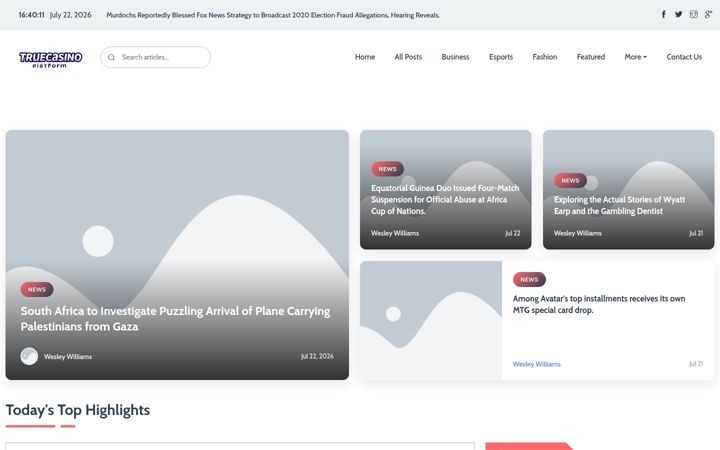The height and width of the screenshot is (450, 720).
Task: Click Wesley Williams author link on Avatar card
Action: click(x=536, y=364)
